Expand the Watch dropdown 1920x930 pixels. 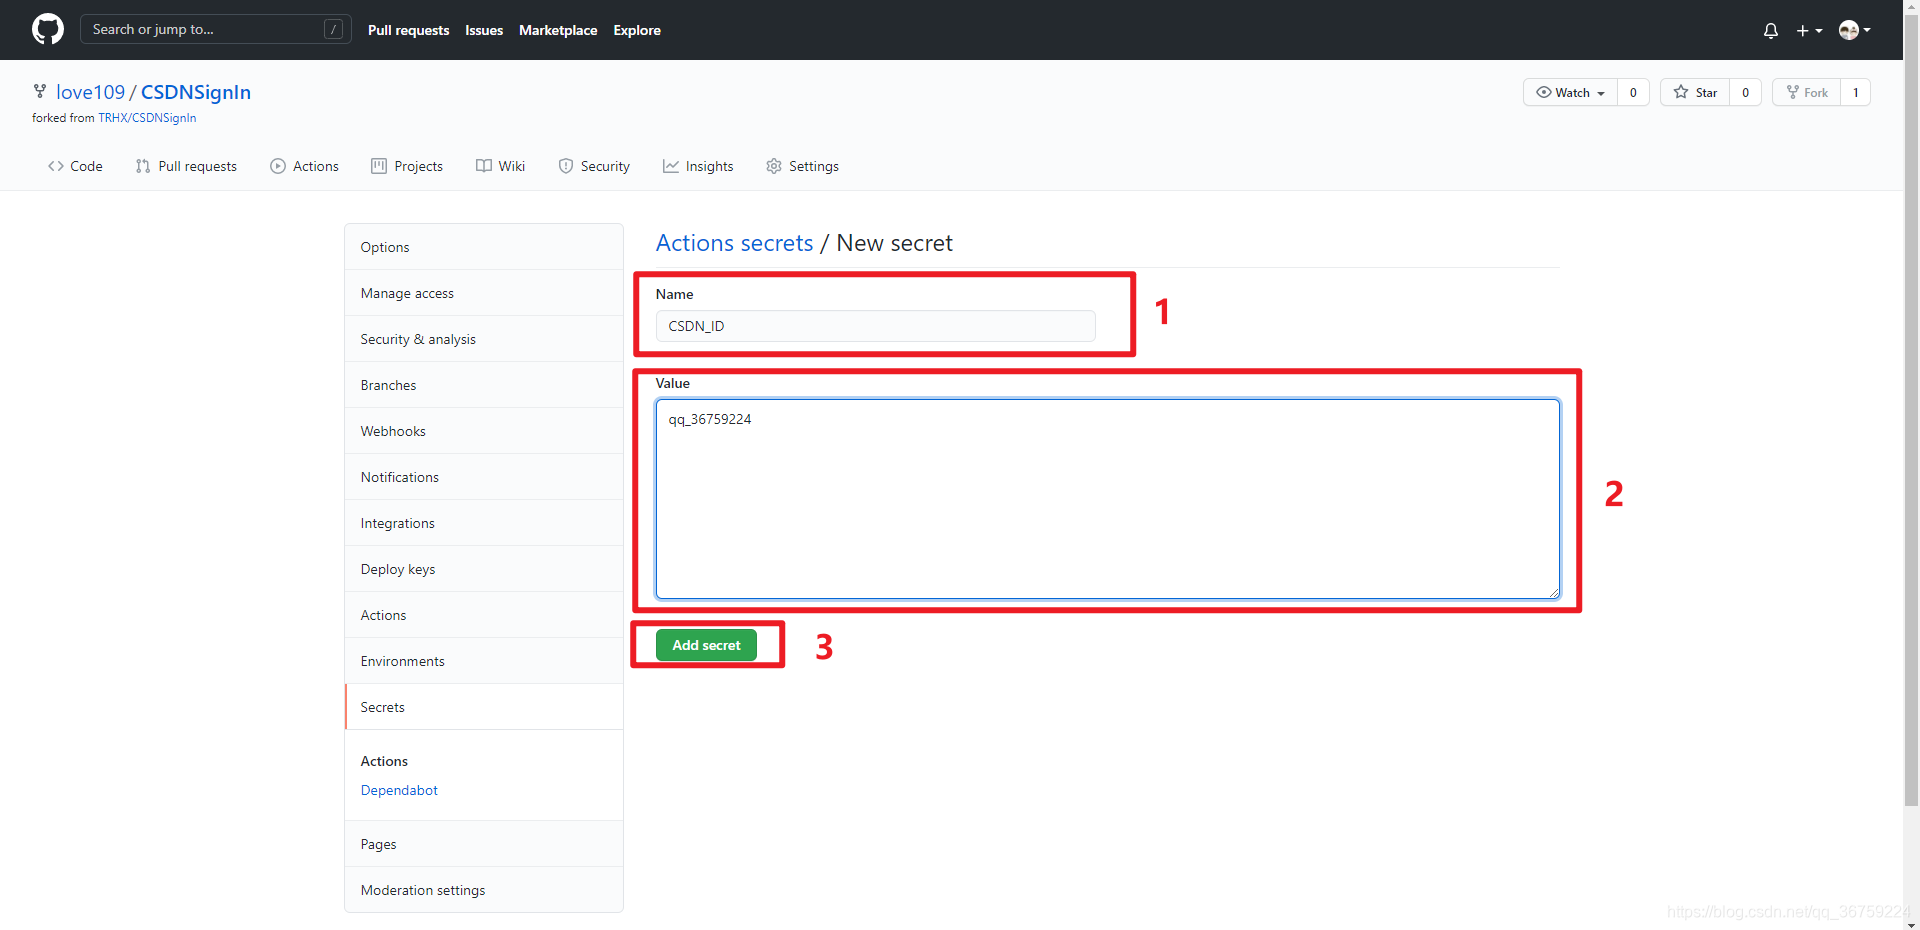(1570, 92)
